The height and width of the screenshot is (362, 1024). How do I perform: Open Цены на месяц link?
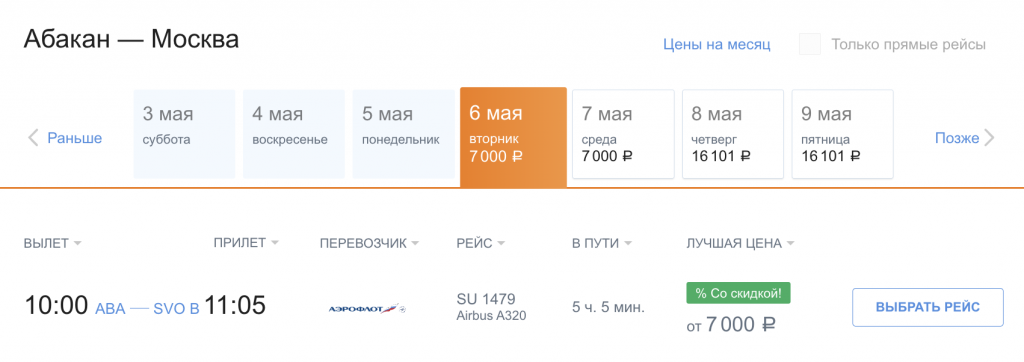(717, 44)
